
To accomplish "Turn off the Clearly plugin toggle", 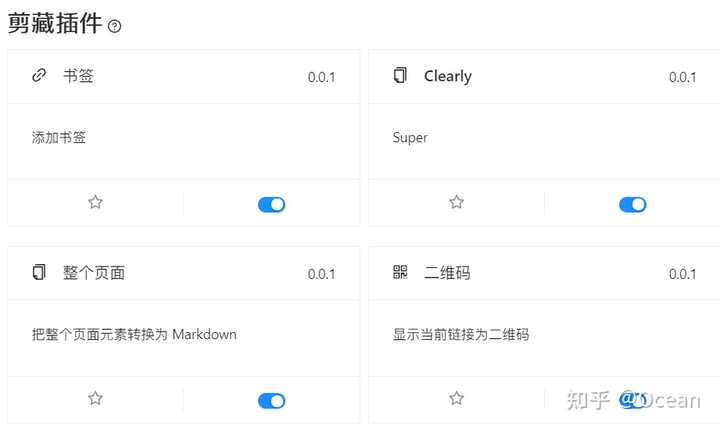I will coord(632,204).
